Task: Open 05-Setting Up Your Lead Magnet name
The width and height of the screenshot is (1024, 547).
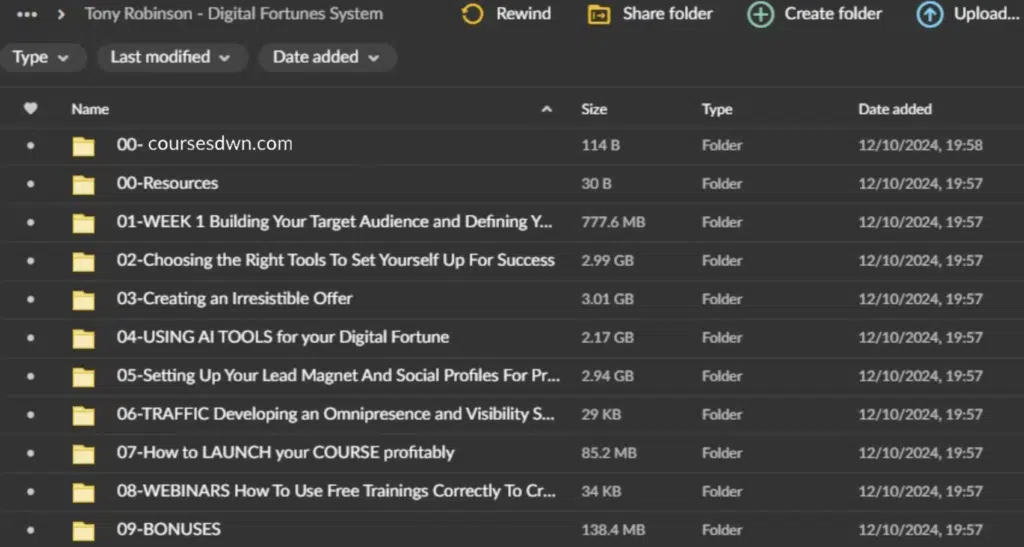Action: (338, 376)
